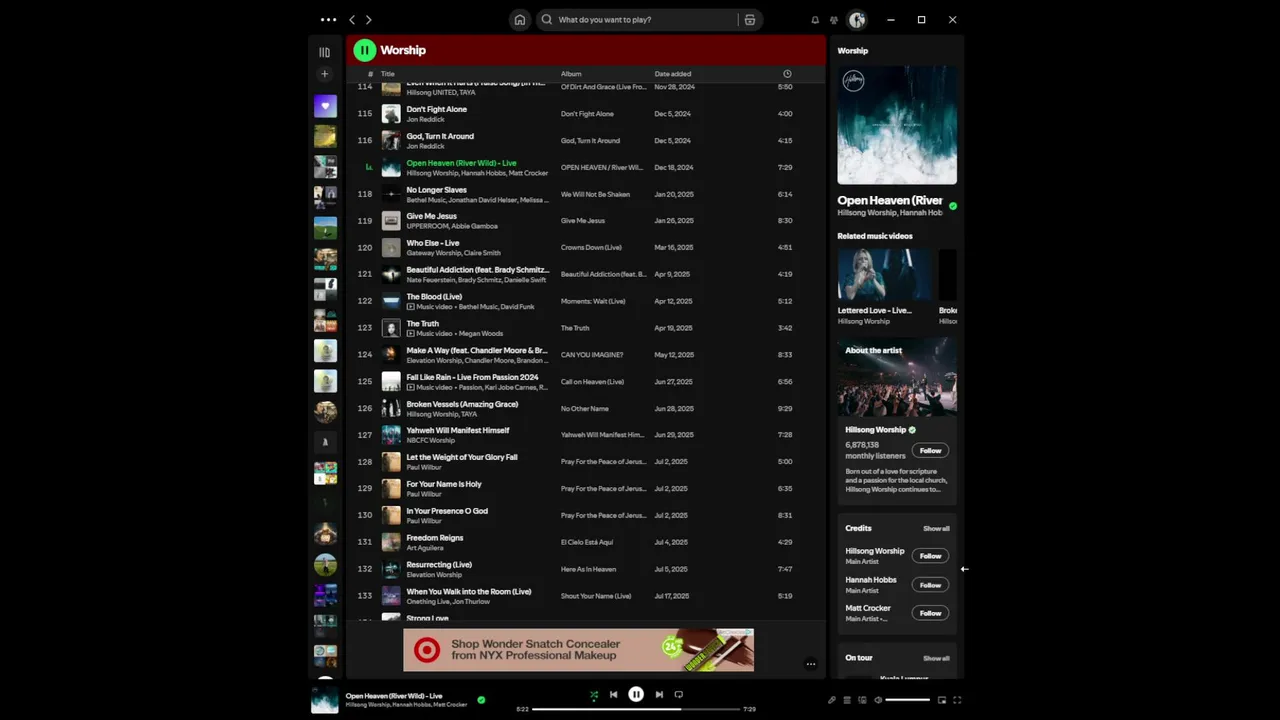The image size is (1280, 720).
Task: Pause the Worship playlist with green button
Action: coord(364,50)
